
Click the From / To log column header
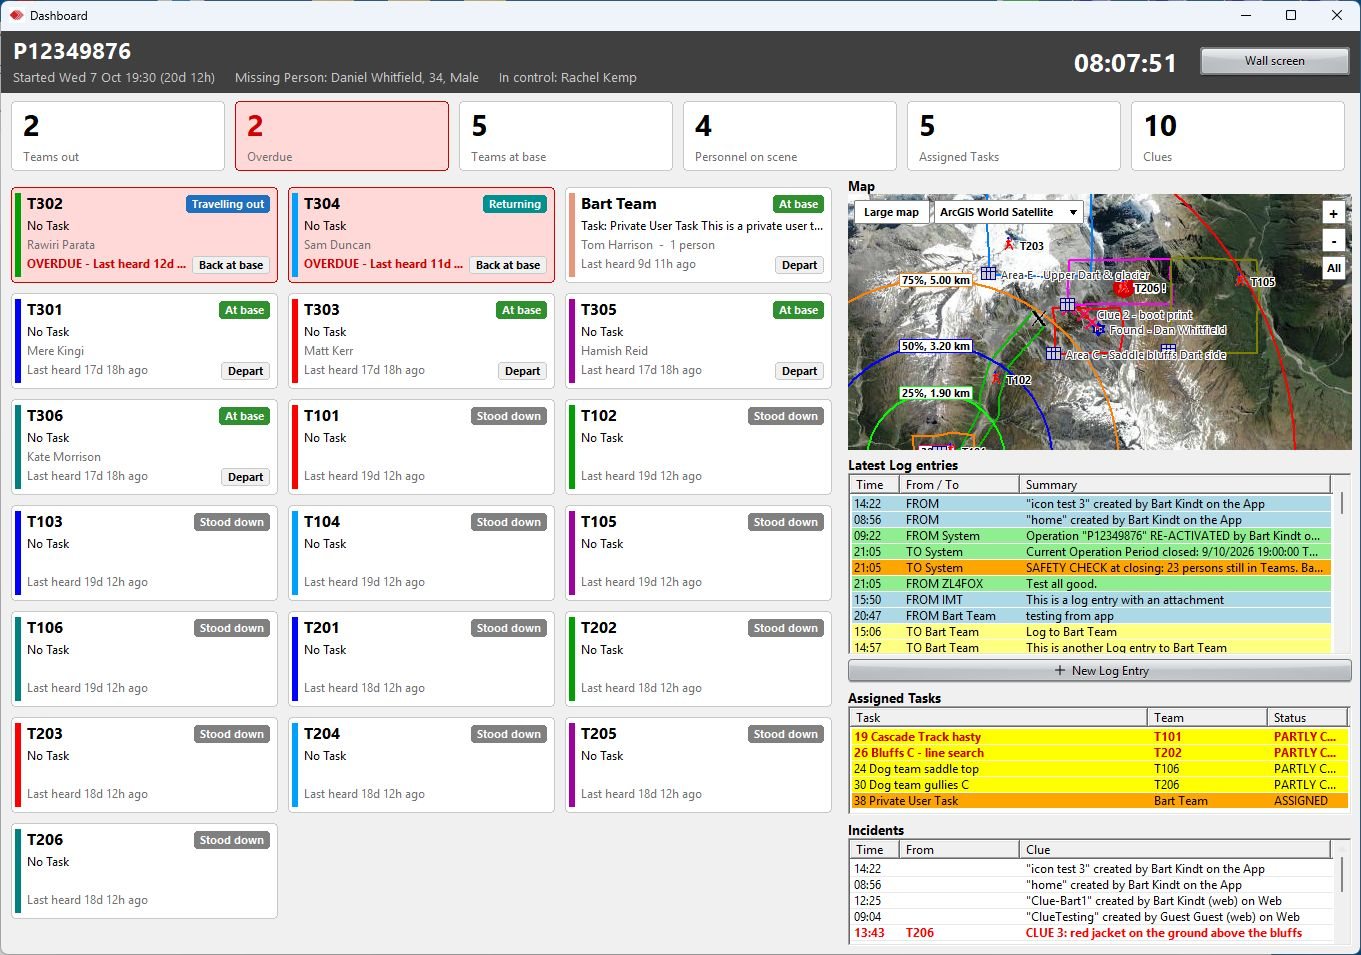pyautogui.click(x=959, y=485)
